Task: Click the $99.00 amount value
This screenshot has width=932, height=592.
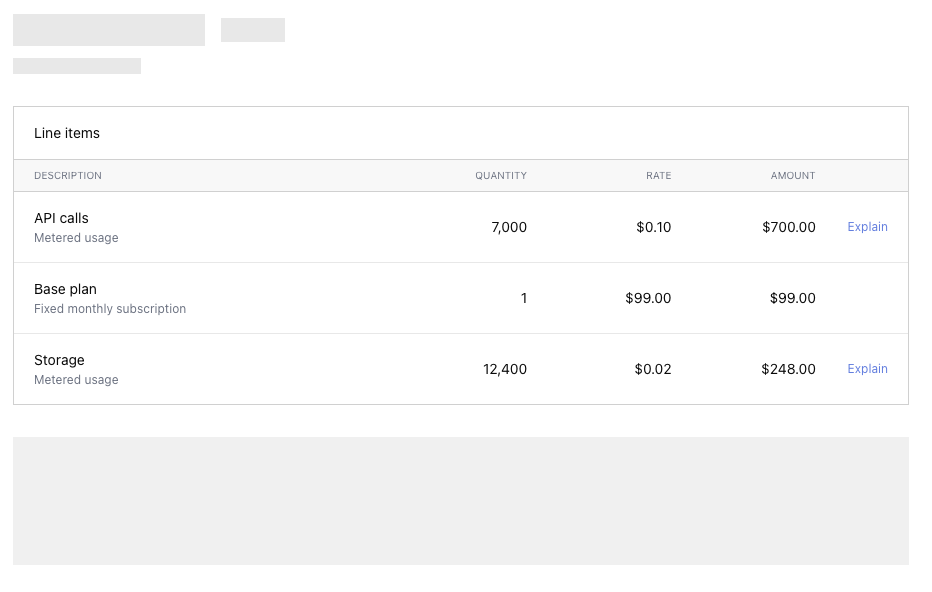Action: 792,298
